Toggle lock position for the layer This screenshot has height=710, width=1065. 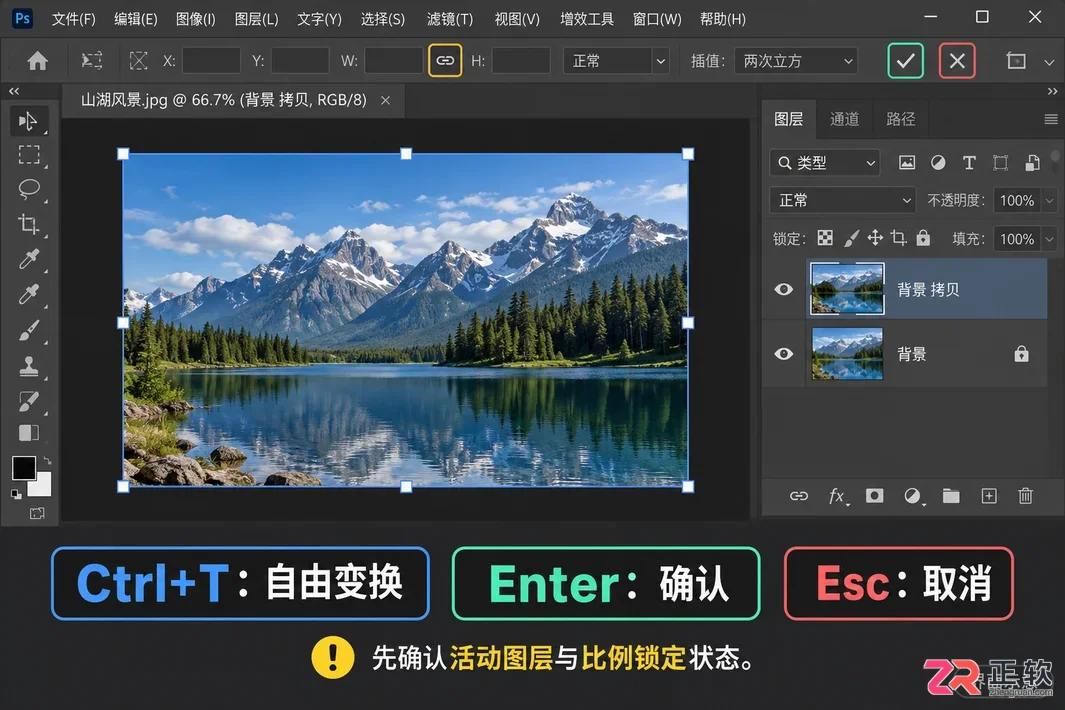pyautogui.click(x=875, y=238)
